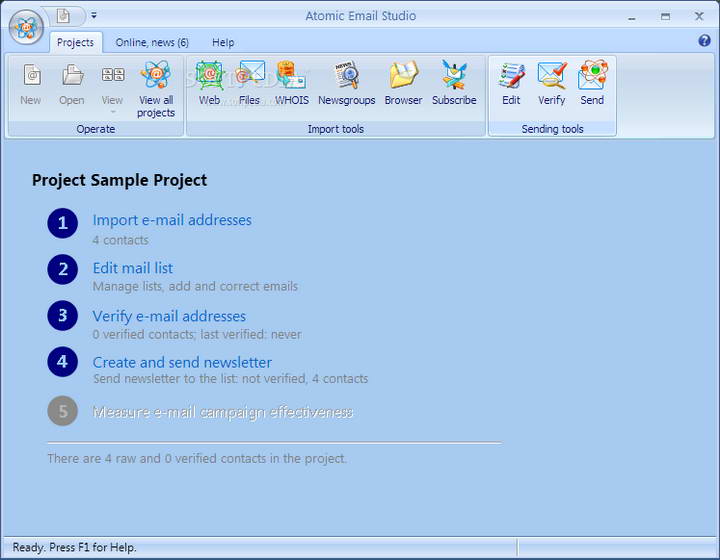This screenshot has height=560, width=720.
Task: Click the View icon in Operate group
Action: pos(112,75)
